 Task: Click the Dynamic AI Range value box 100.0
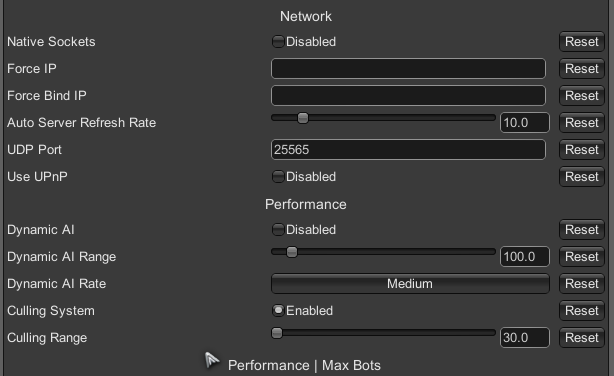pos(525,257)
